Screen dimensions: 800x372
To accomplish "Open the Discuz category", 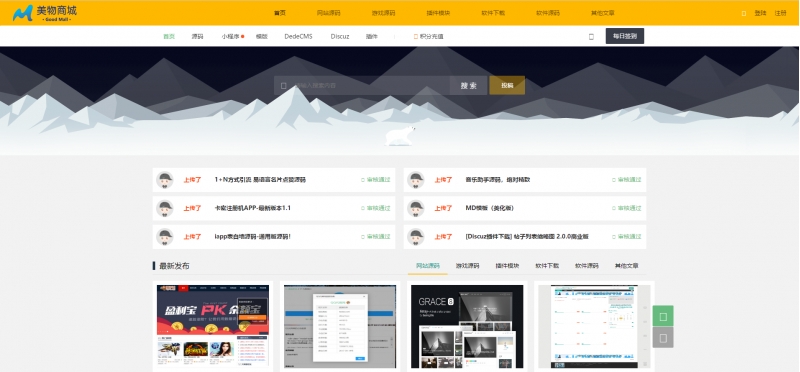I will (x=340, y=37).
